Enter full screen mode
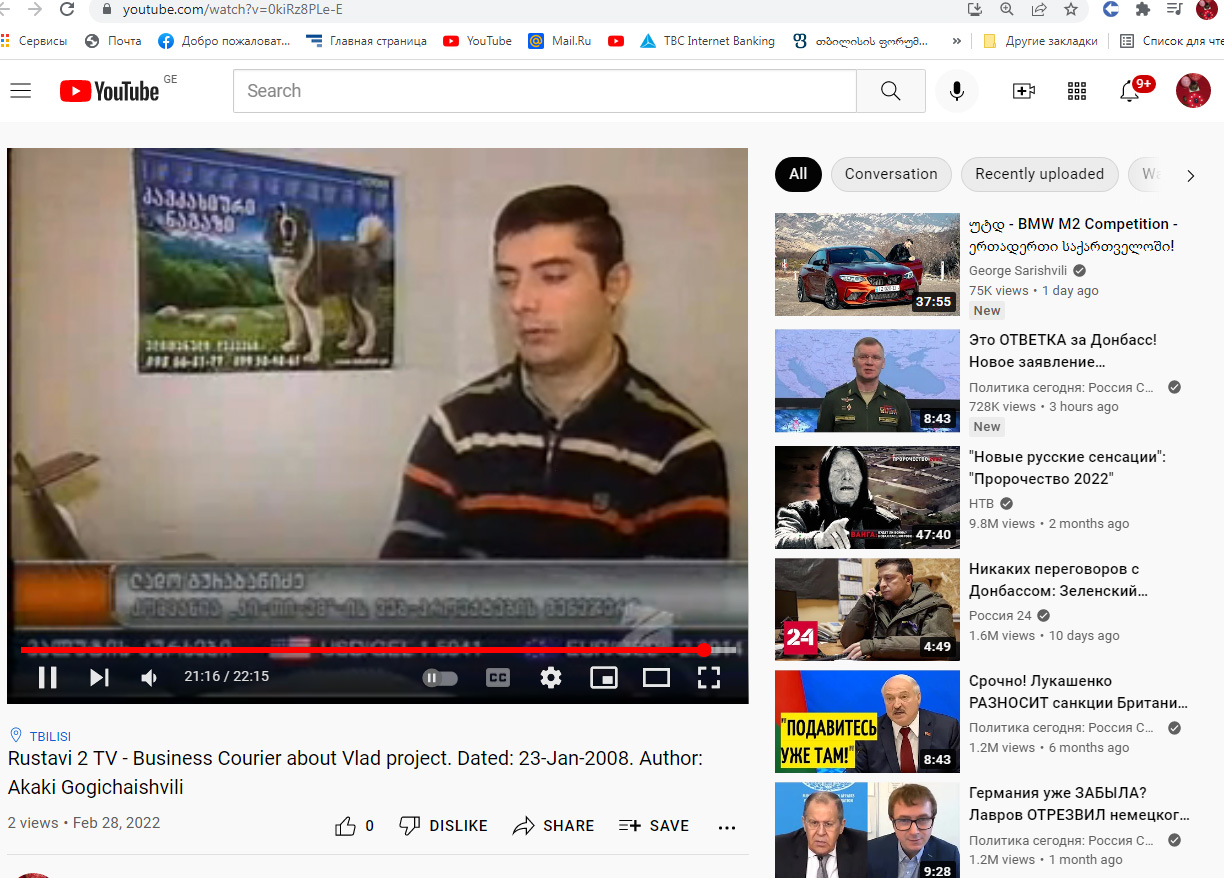 tap(708, 677)
